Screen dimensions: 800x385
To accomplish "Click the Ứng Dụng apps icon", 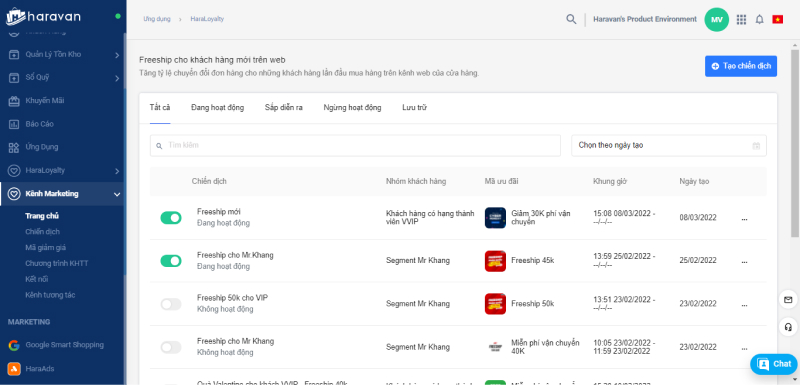I will 14,147.
